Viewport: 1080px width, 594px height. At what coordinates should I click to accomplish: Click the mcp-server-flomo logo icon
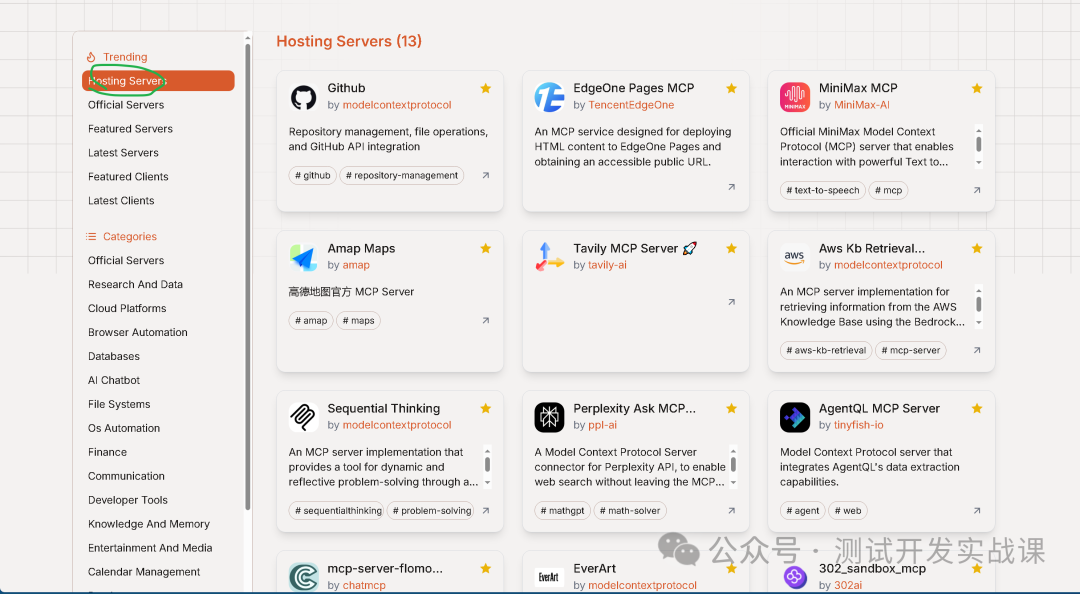(303, 577)
